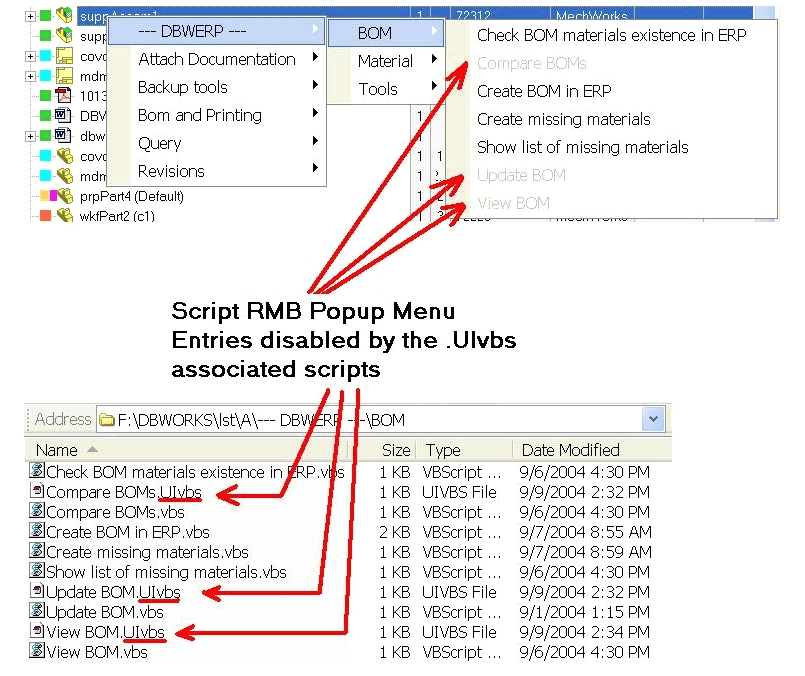Image resolution: width=805 pixels, height=676 pixels.
Task: Click the PDF icon of the 1013 row
Action: [64, 95]
